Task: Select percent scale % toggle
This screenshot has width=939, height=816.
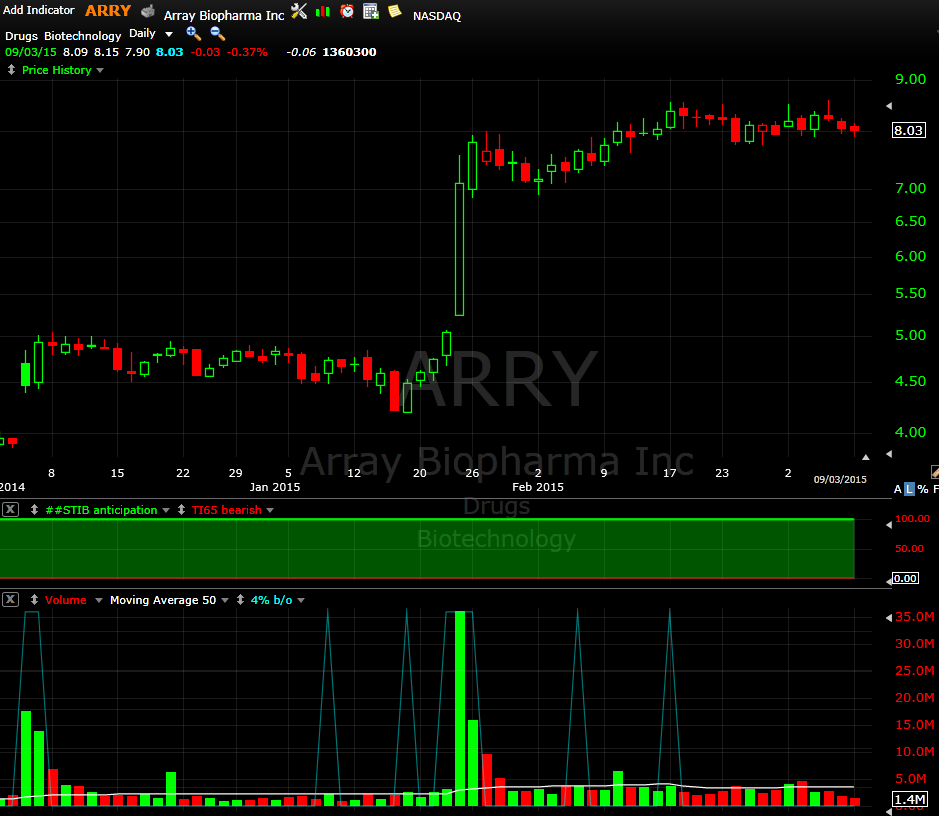Action: click(923, 489)
